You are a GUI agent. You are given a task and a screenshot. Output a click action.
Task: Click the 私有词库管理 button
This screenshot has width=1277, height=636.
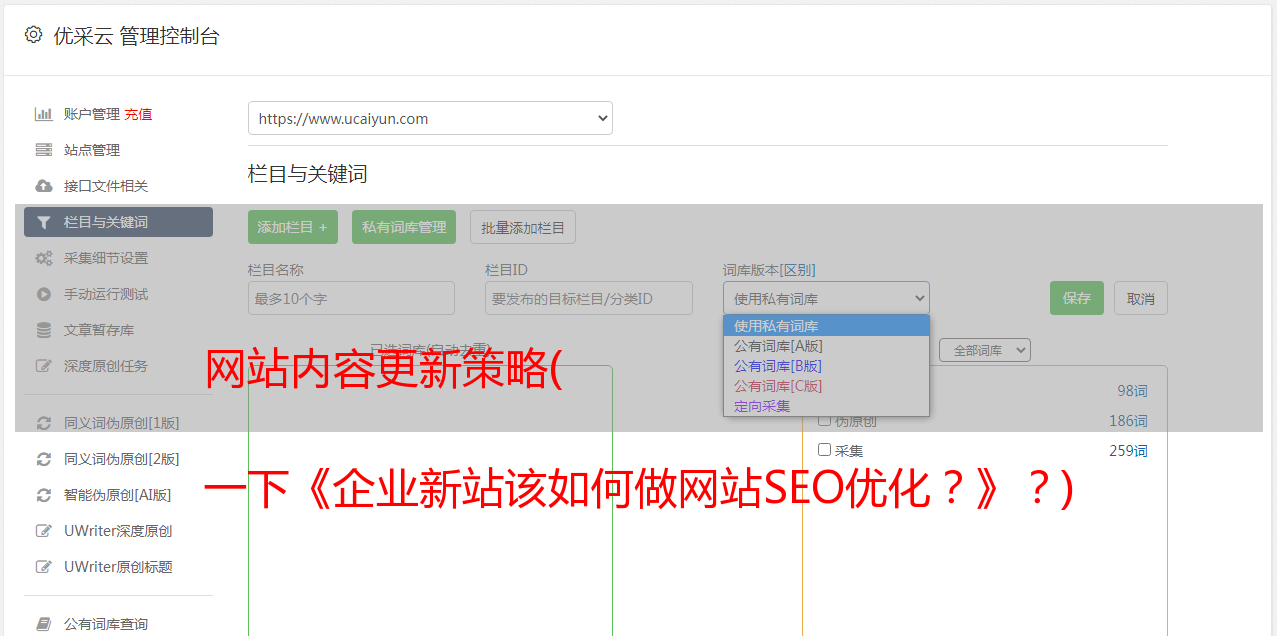404,227
